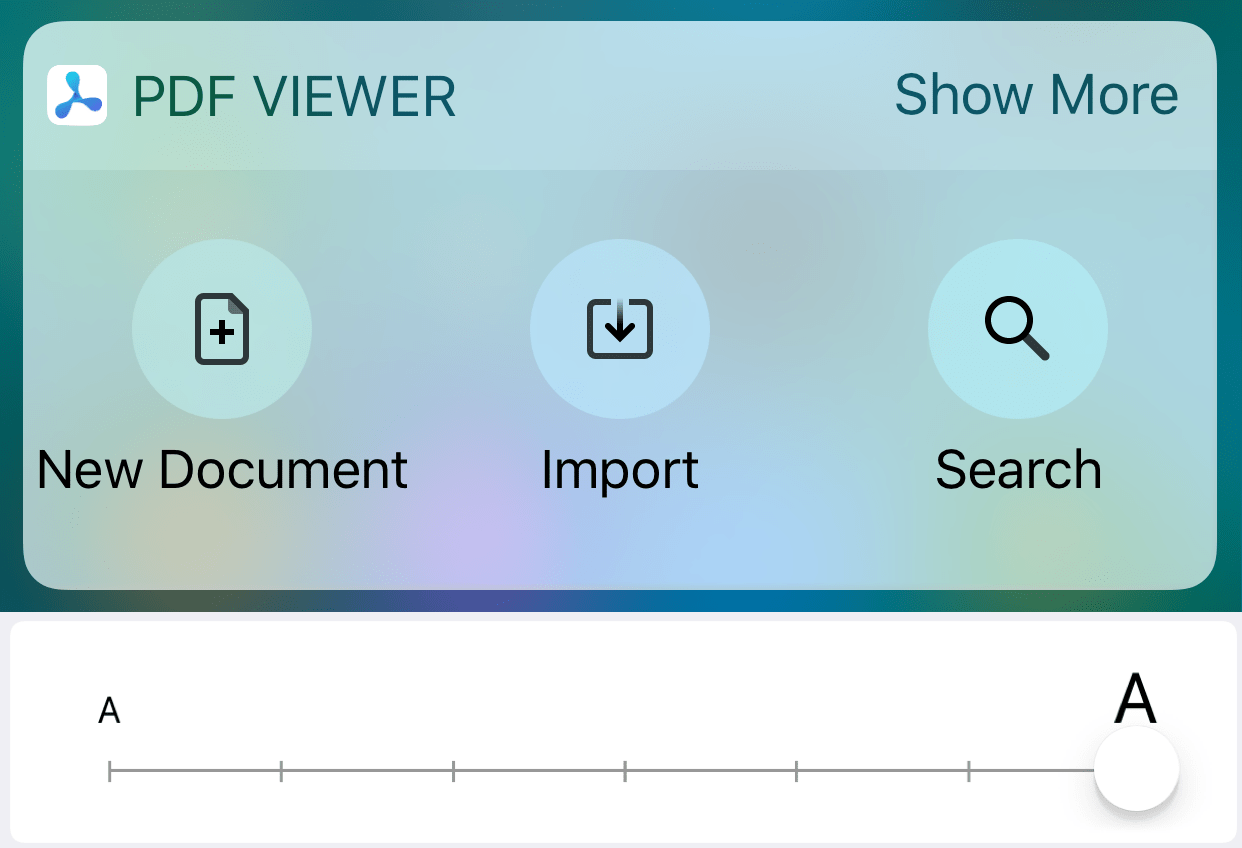
Task: Click the "Import" text label
Action: [x=620, y=470]
